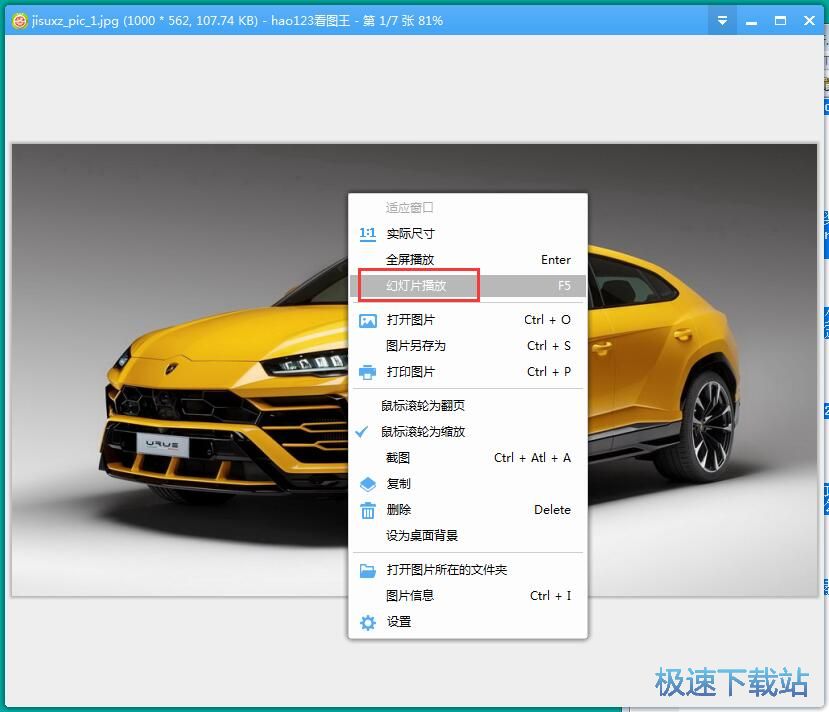
Task: Click the picture icon next to 打开图片
Action: 368,320
